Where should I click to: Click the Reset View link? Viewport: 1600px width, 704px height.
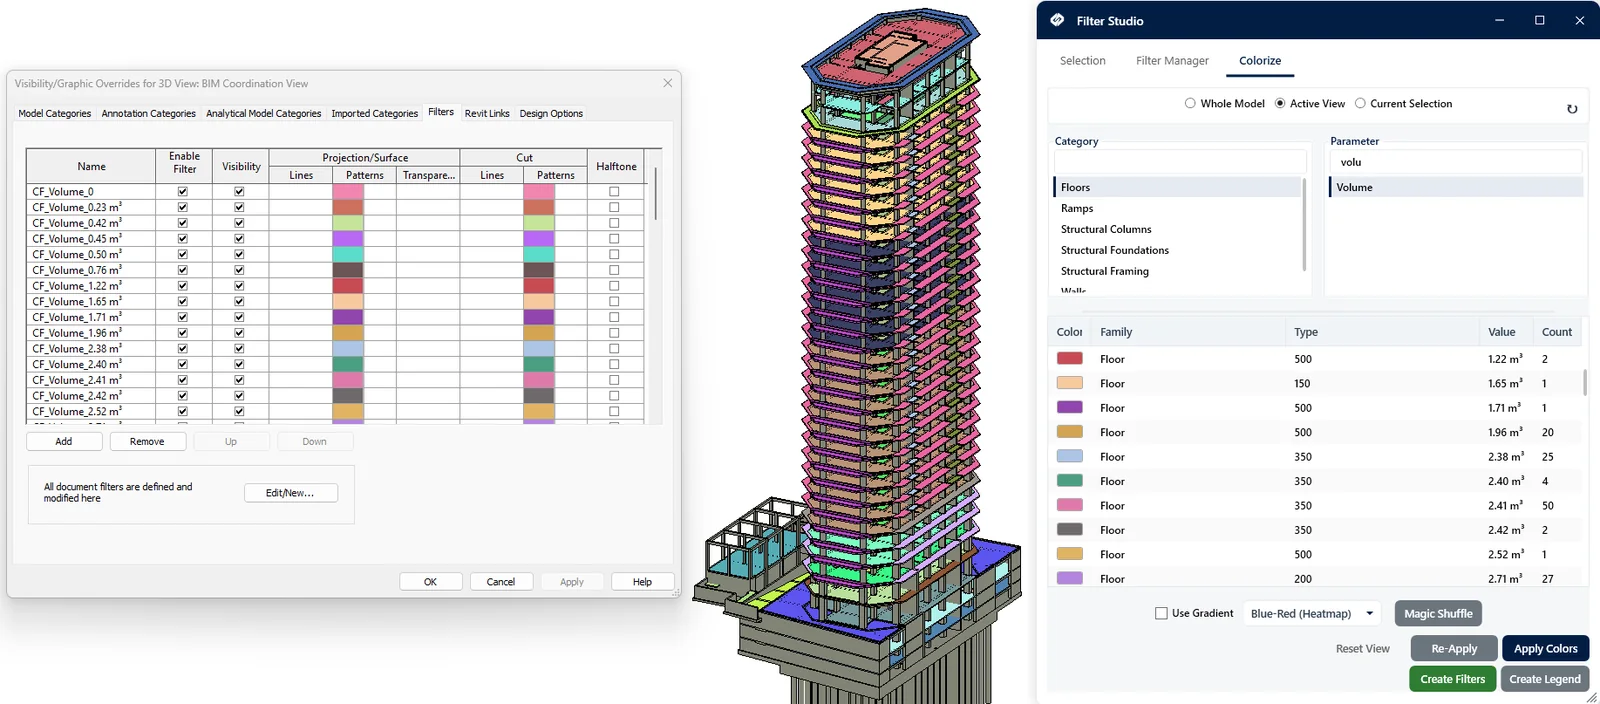click(x=1363, y=649)
